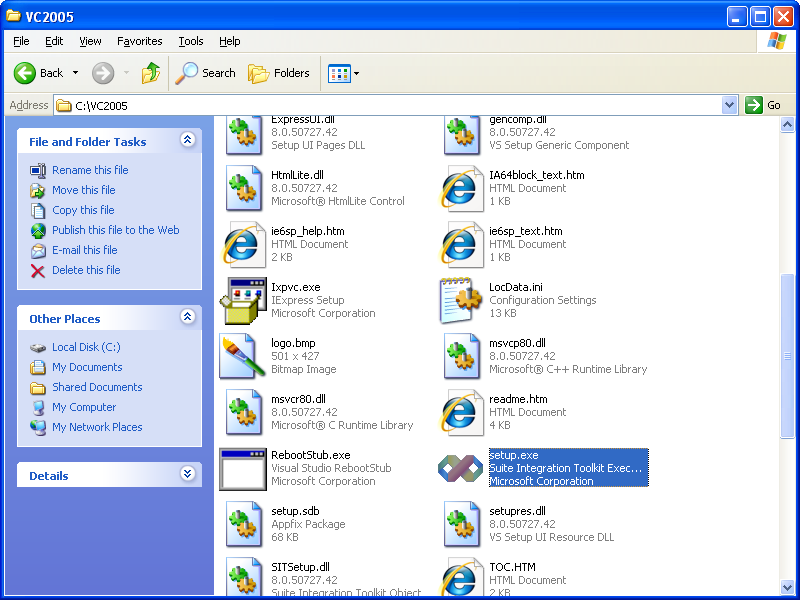Image resolution: width=800 pixels, height=600 pixels.
Task: Click the Up folder toolbar icon
Action: click(x=151, y=73)
